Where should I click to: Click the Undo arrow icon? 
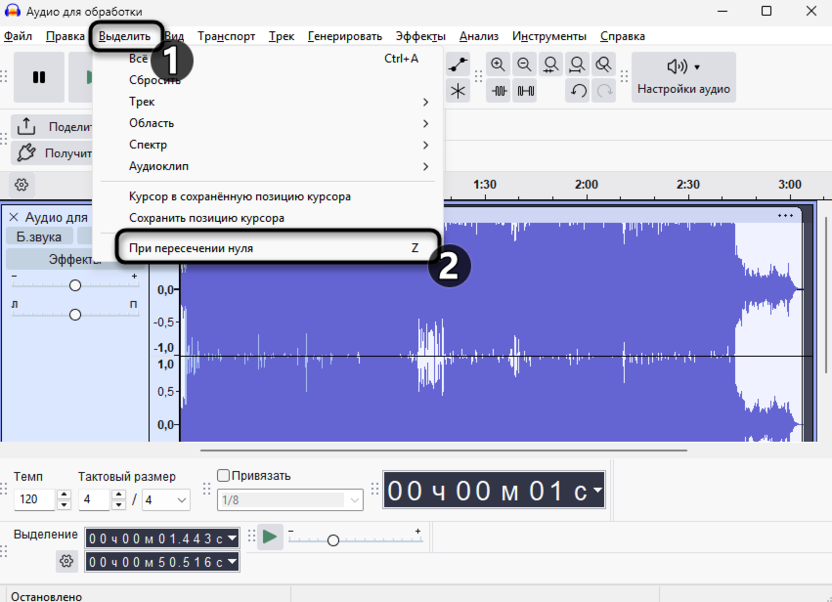coord(578,91)
